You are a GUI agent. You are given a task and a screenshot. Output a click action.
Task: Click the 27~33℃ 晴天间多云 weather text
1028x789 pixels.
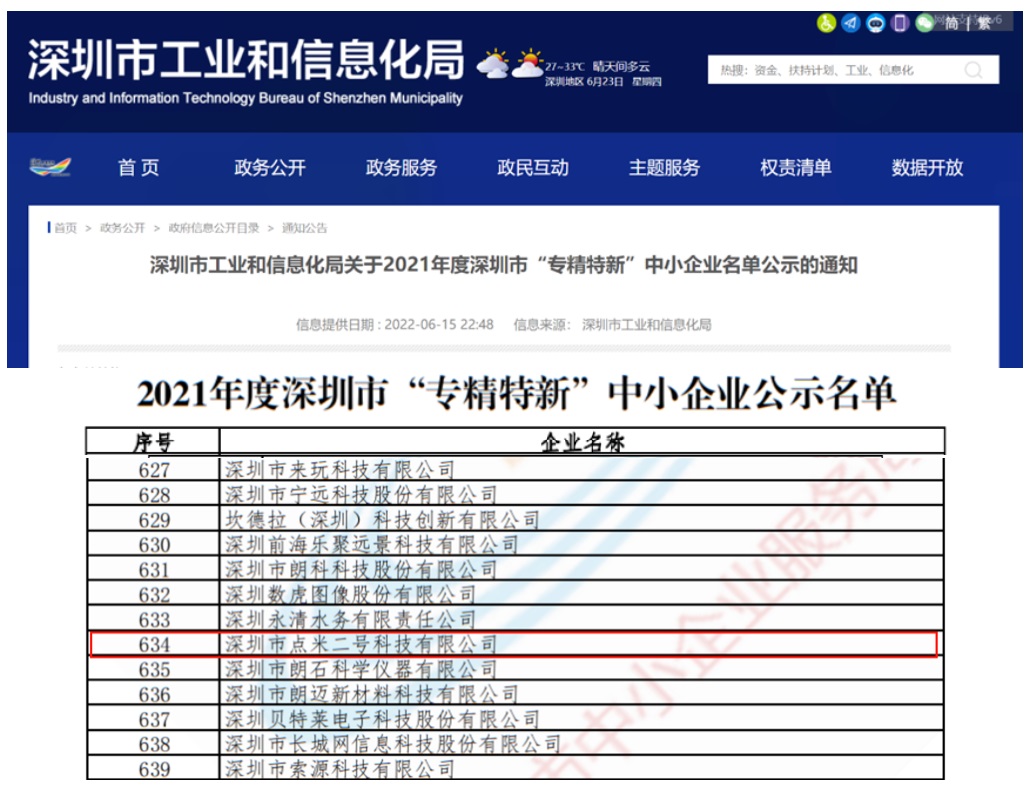[597, 66]
